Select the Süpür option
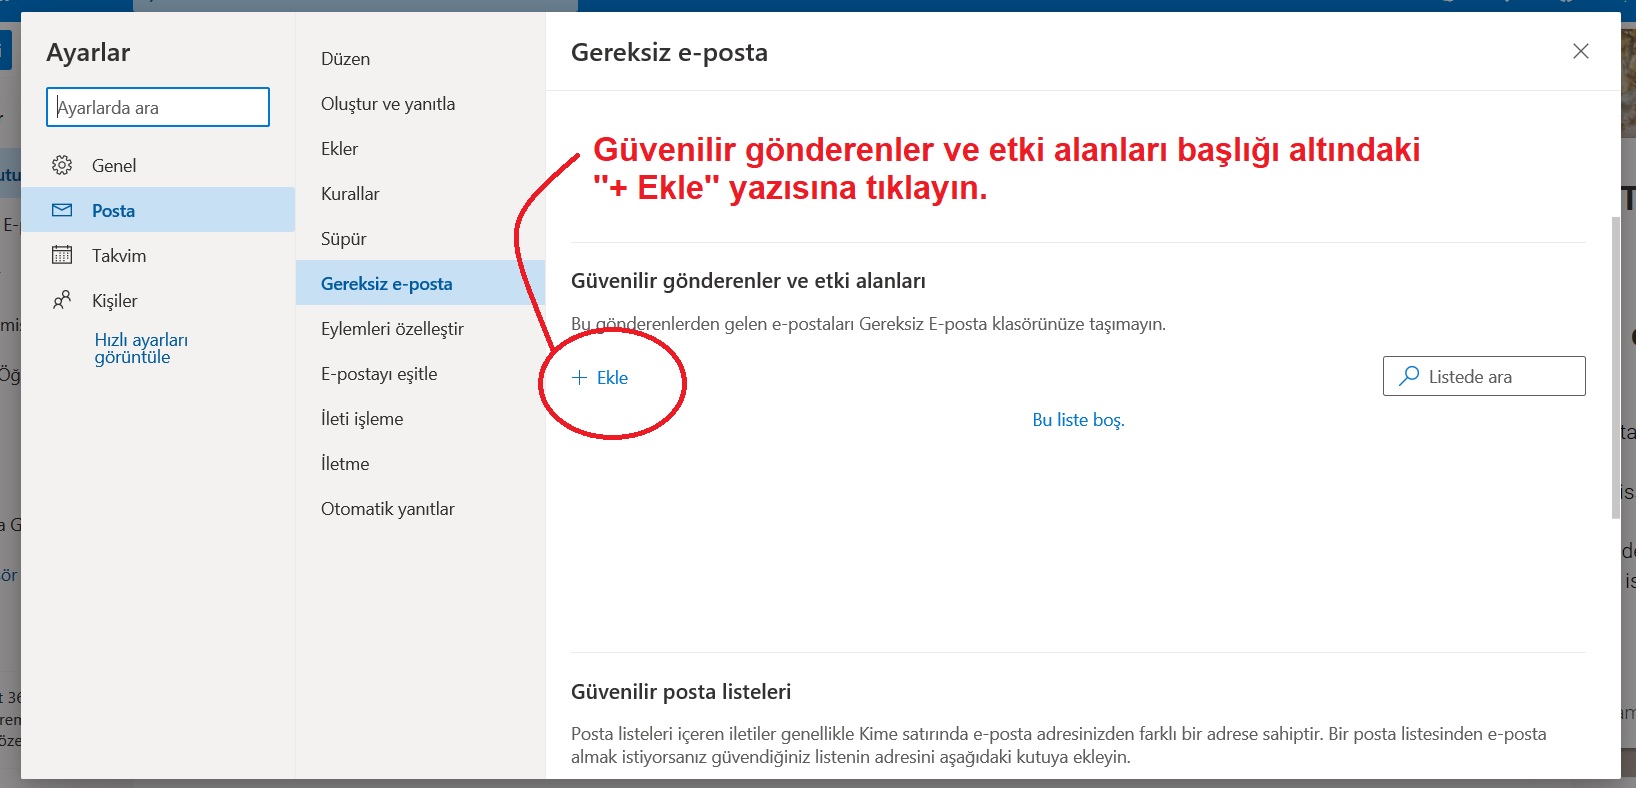The image size is (1636, 788). pos(343,239)
